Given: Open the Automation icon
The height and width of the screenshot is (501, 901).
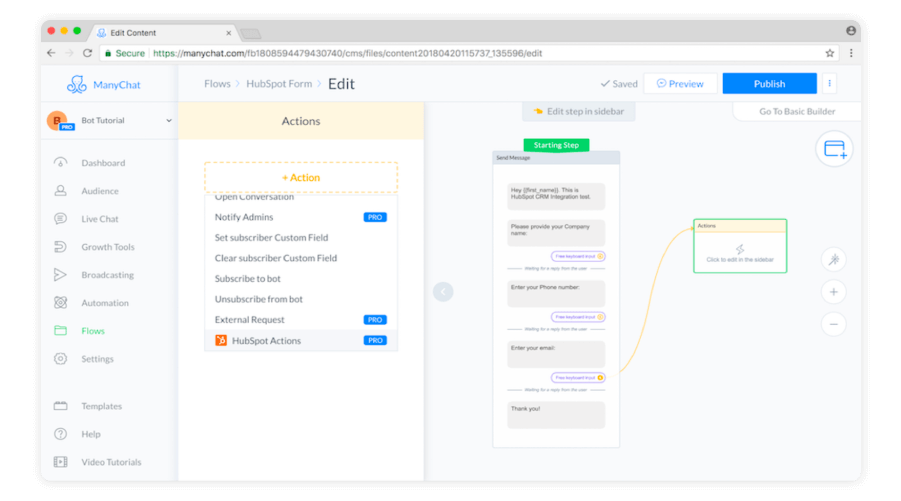Looking at the screenshot, I should point(60,302).
